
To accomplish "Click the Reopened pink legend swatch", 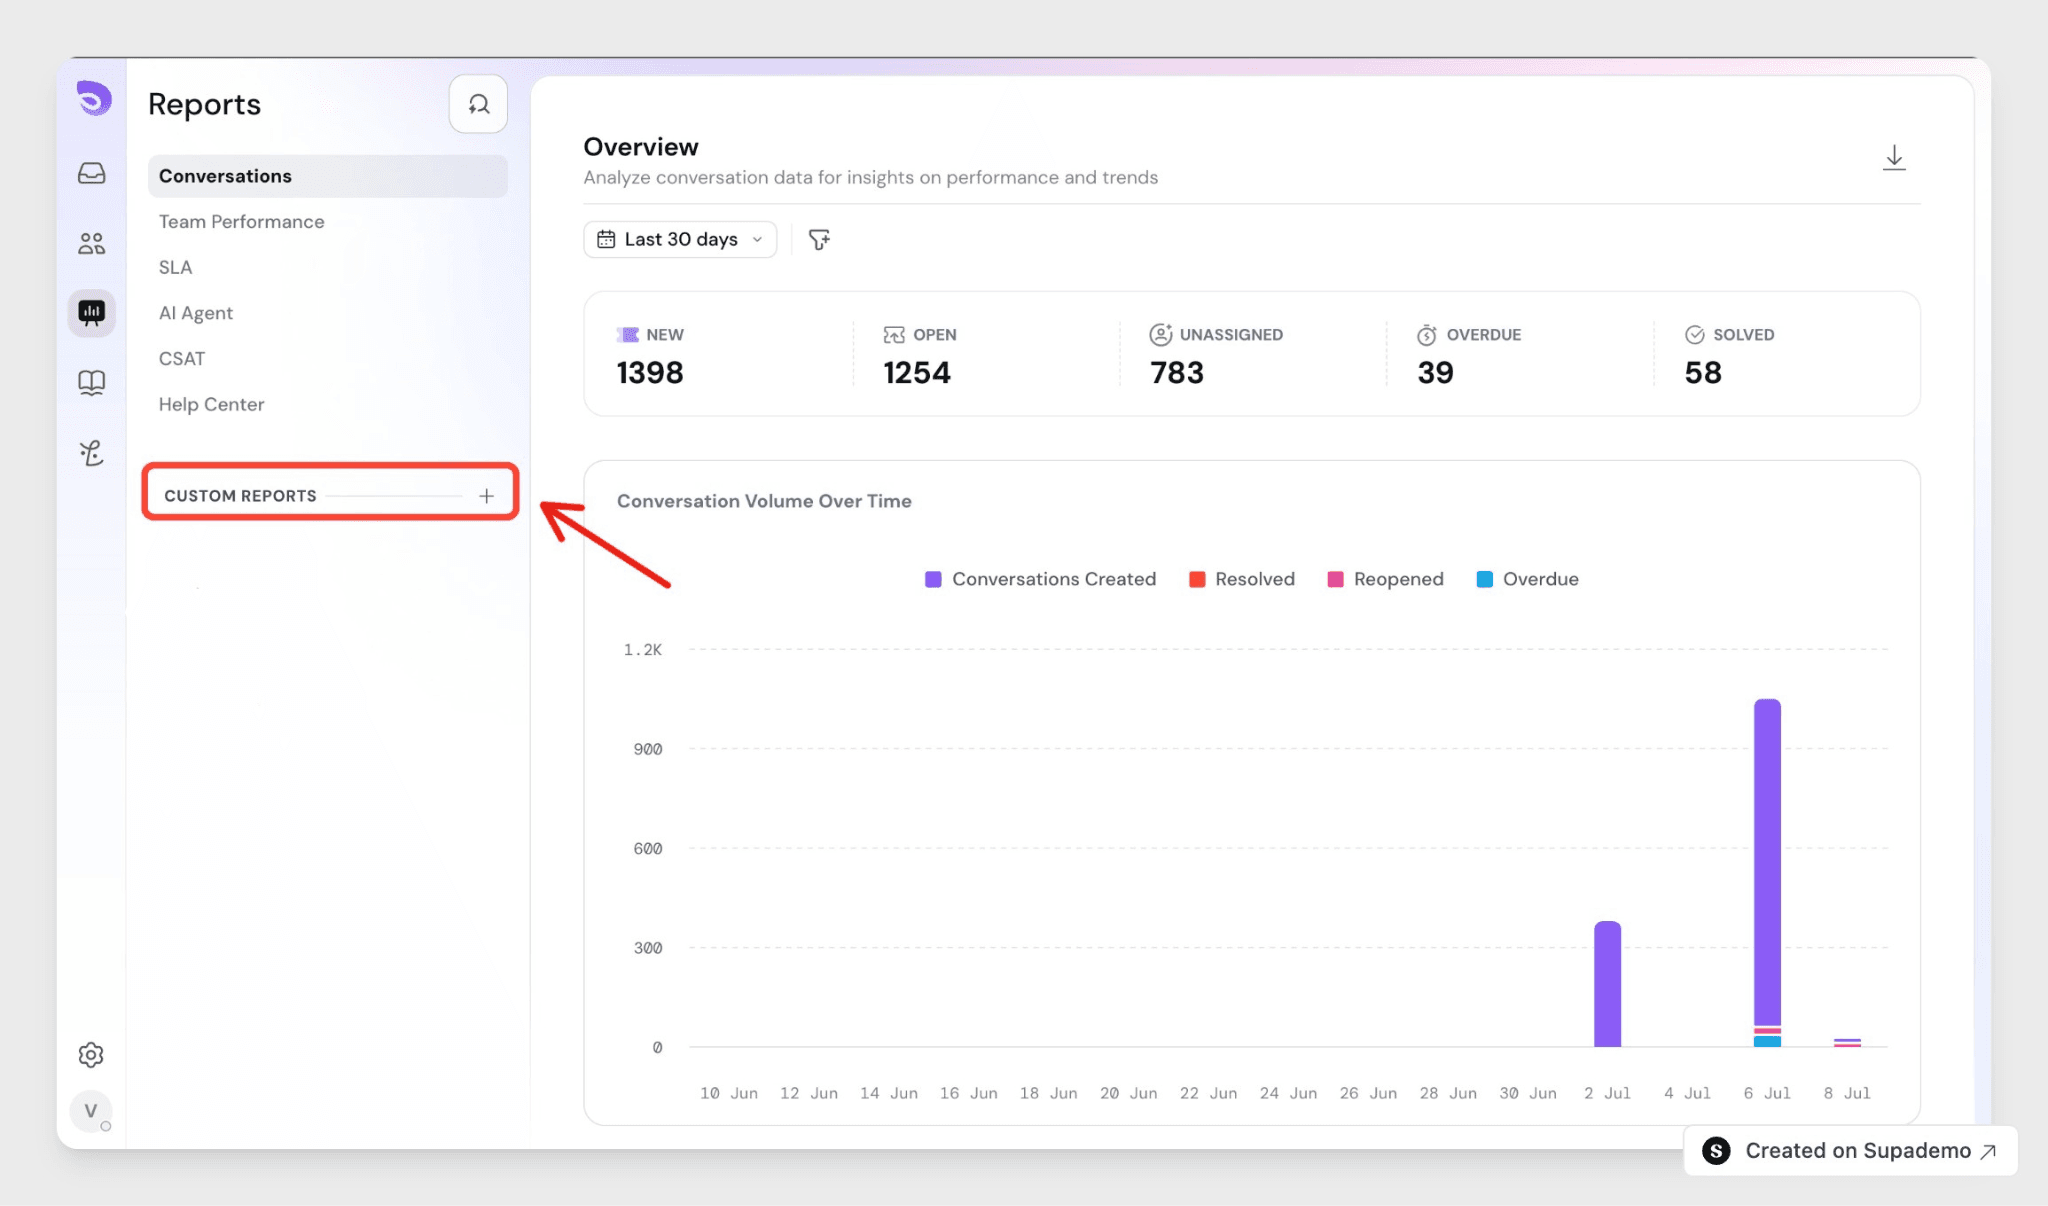I will (1335, 579).
